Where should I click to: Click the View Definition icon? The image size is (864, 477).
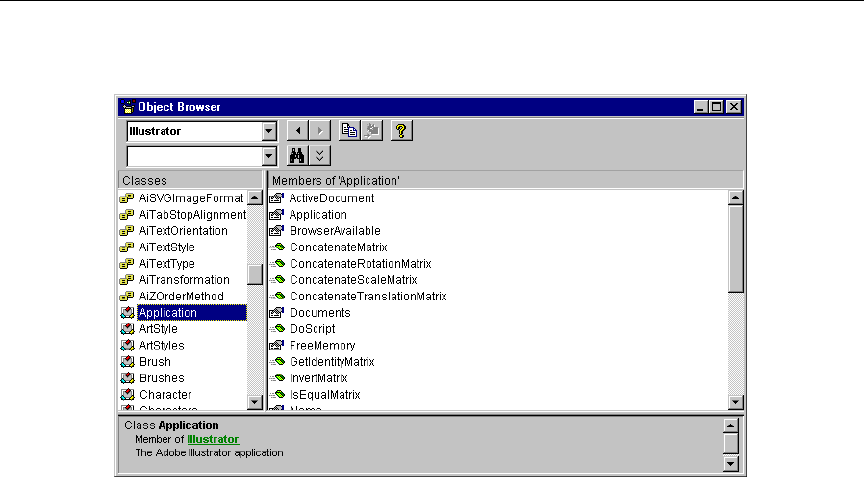(371, 131)
